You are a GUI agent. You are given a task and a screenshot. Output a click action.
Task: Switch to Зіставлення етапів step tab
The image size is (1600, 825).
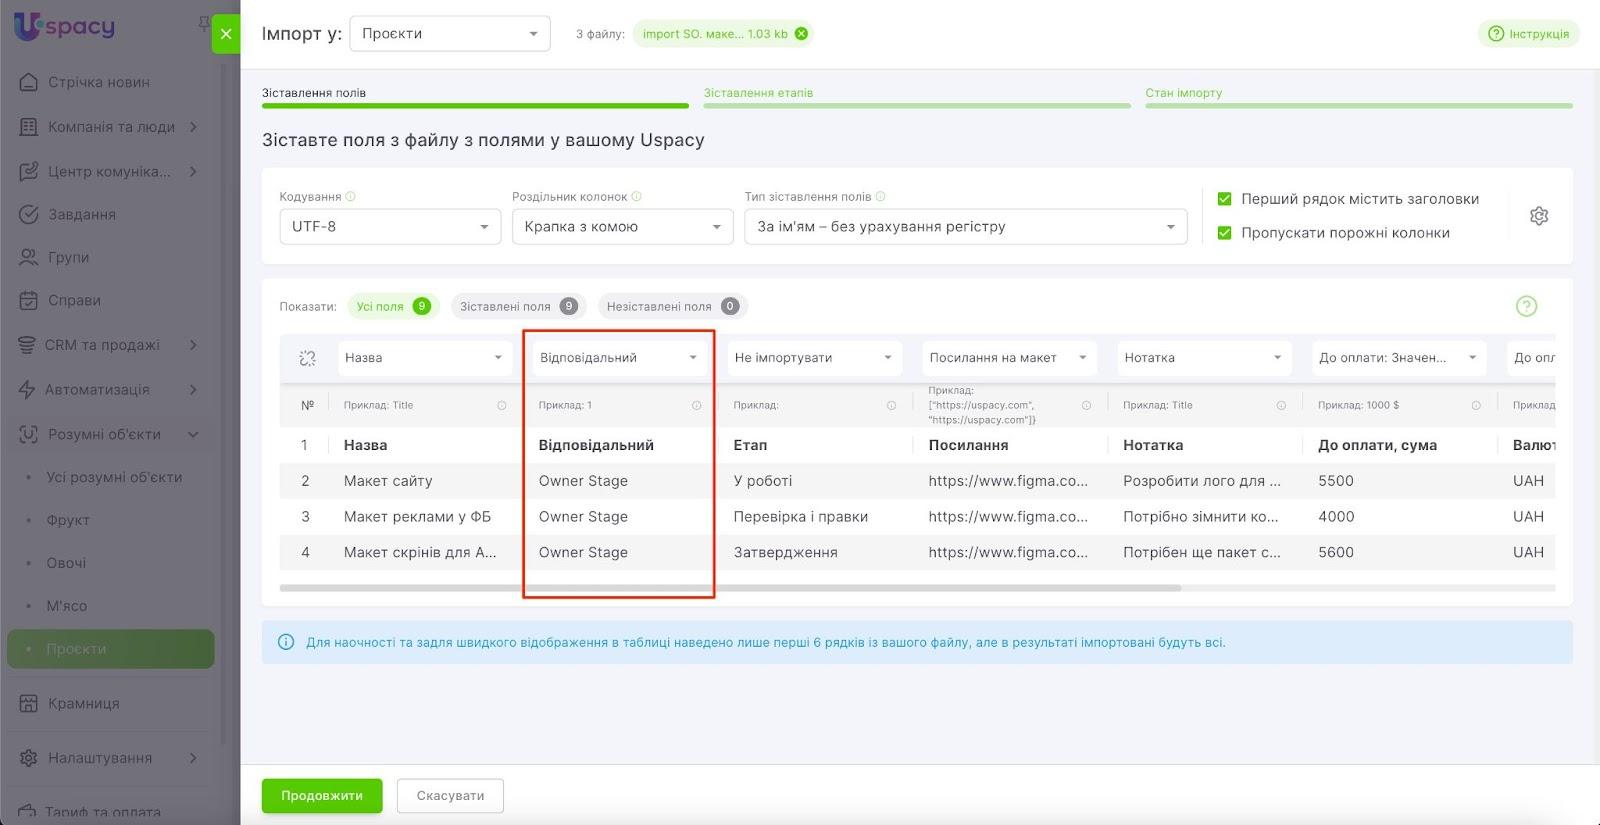click(x=758, y=93)
